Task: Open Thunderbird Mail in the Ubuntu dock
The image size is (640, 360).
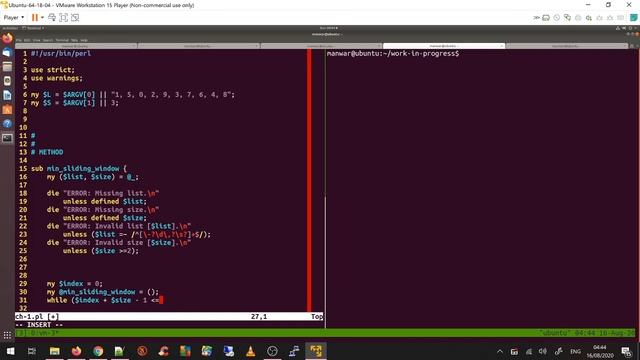Action: [x=7, y=53]
